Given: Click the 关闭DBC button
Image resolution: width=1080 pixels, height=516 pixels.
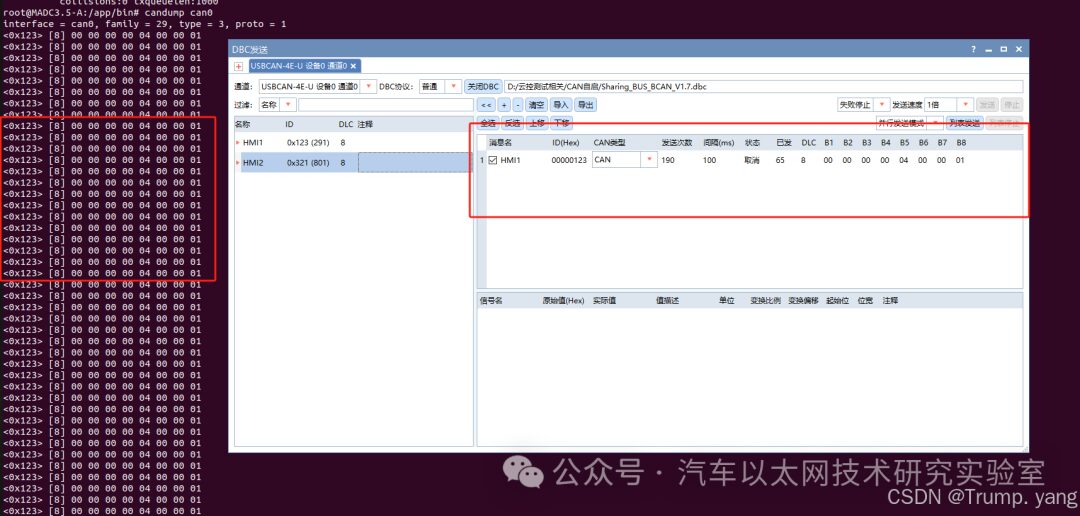Looking at the screenshot, I should [483, 87].
